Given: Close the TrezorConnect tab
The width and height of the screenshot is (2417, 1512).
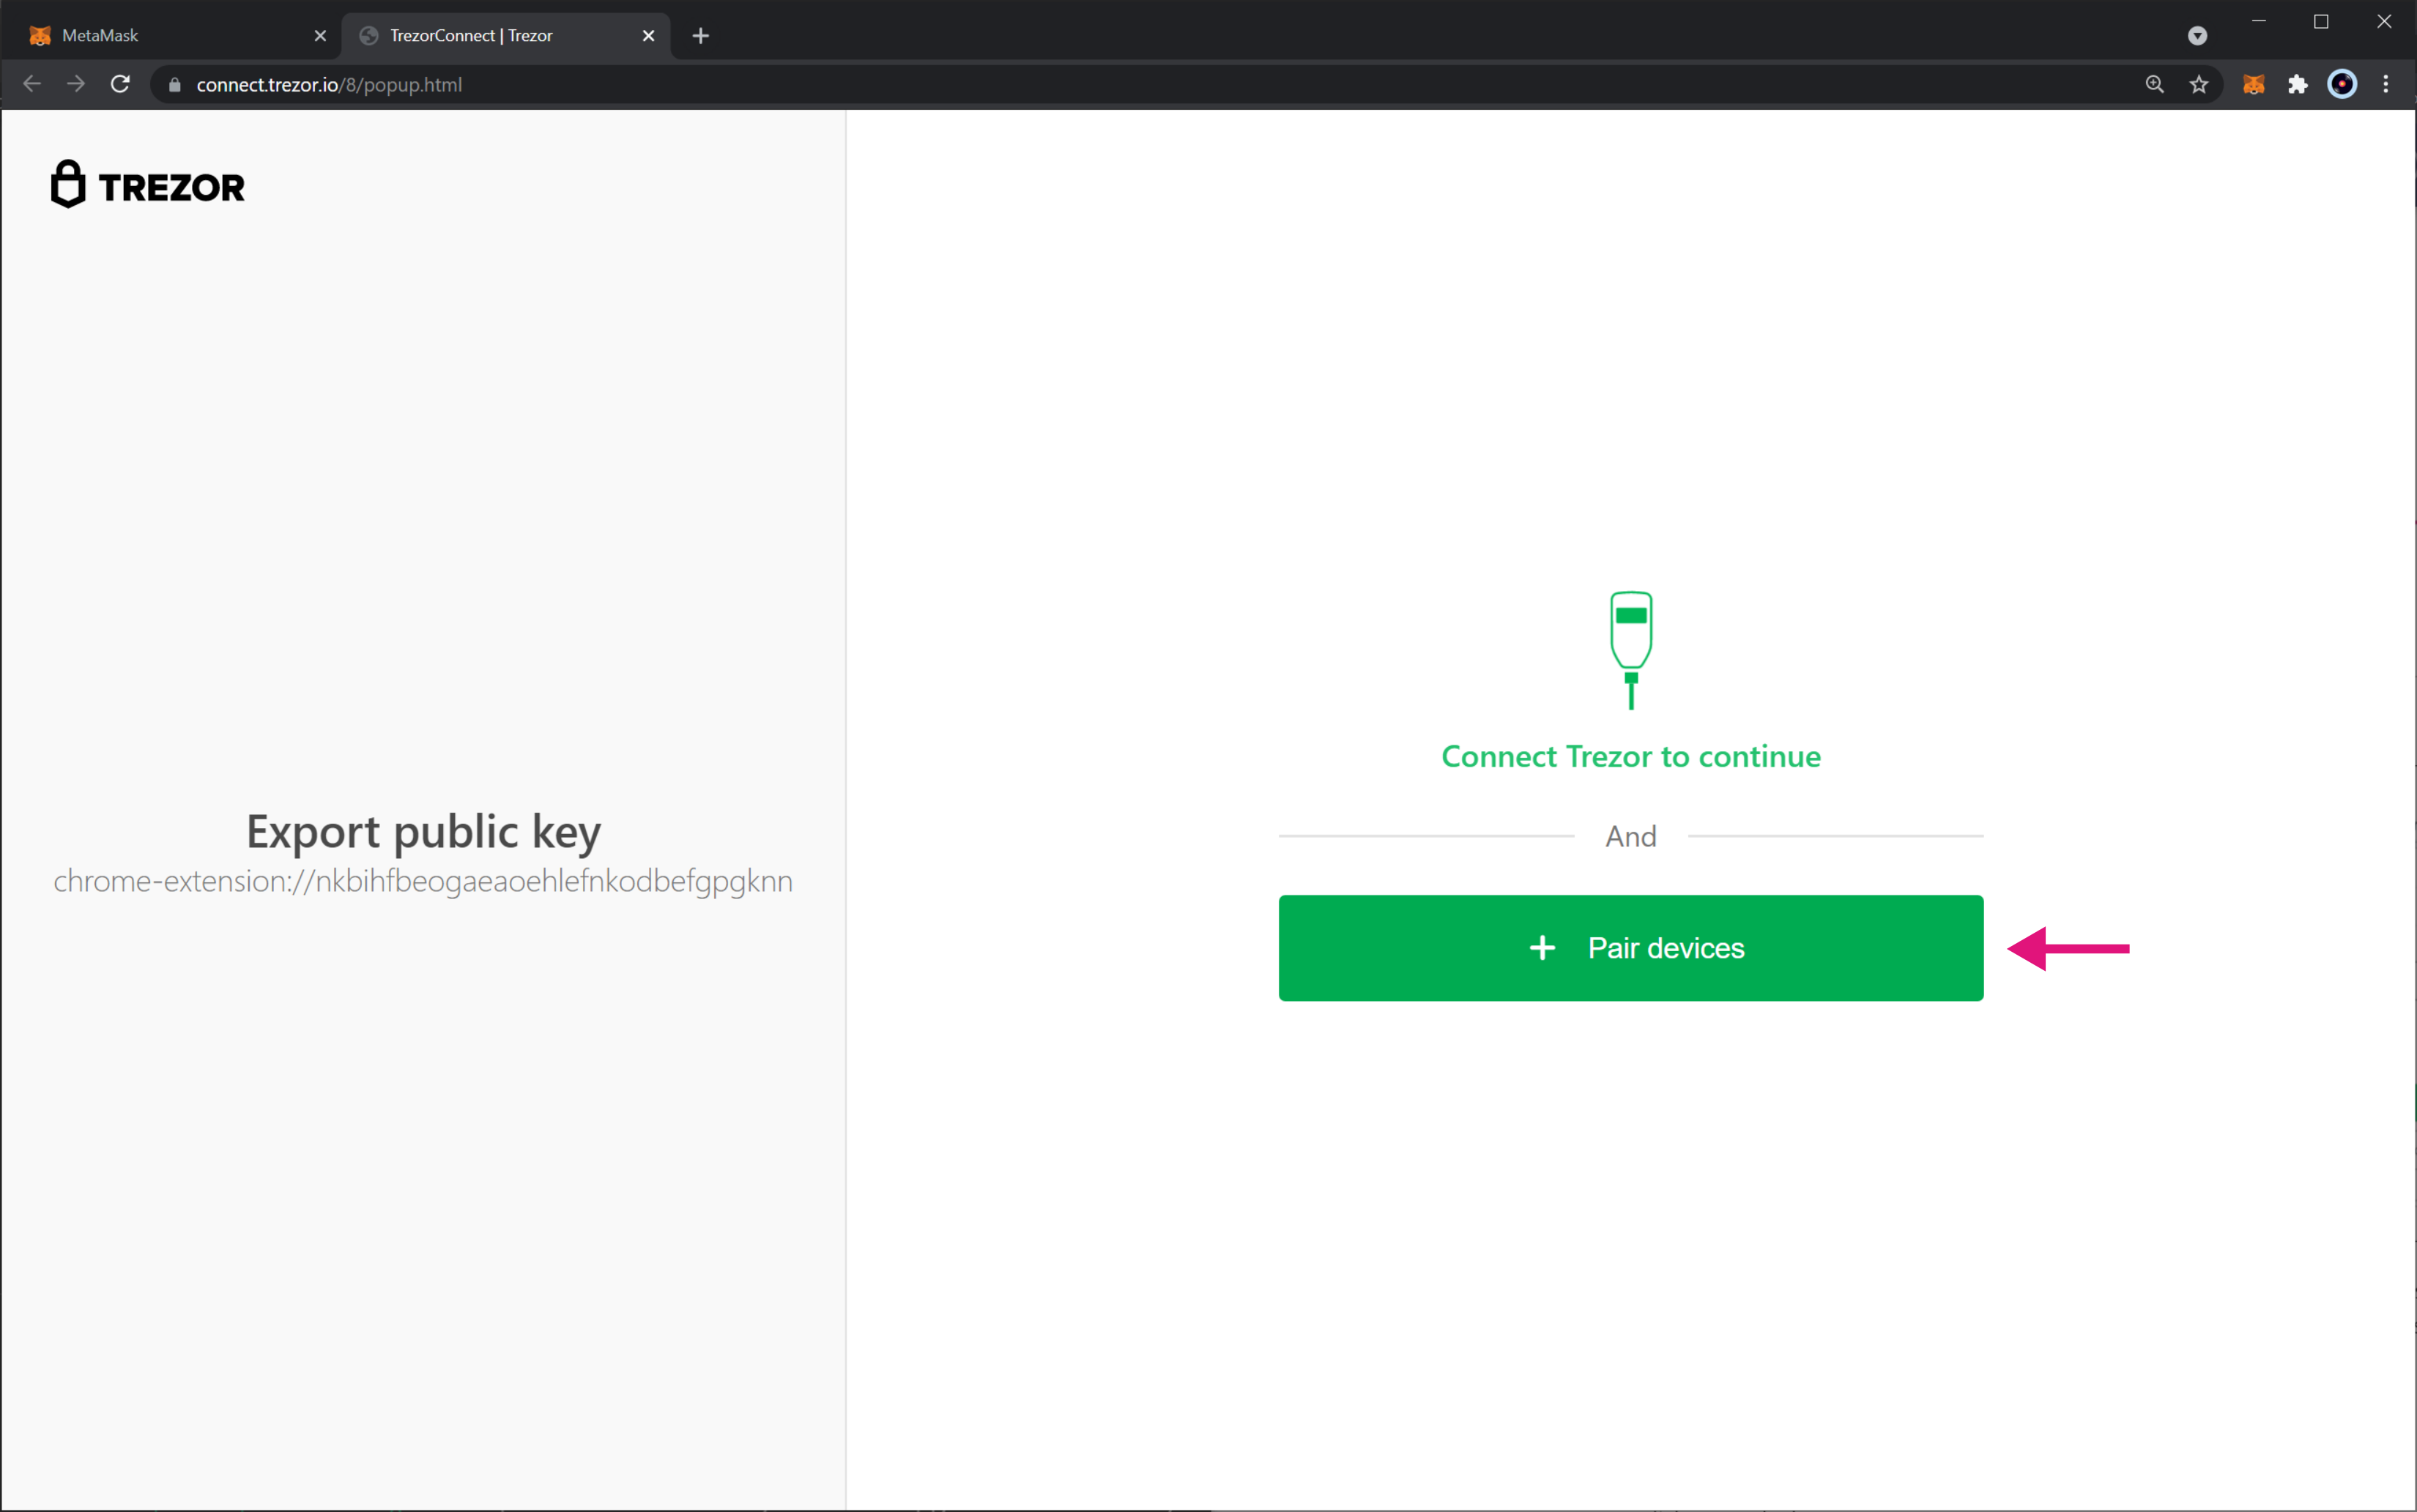Looking at the screenshot, I should [x=648, y=36].
